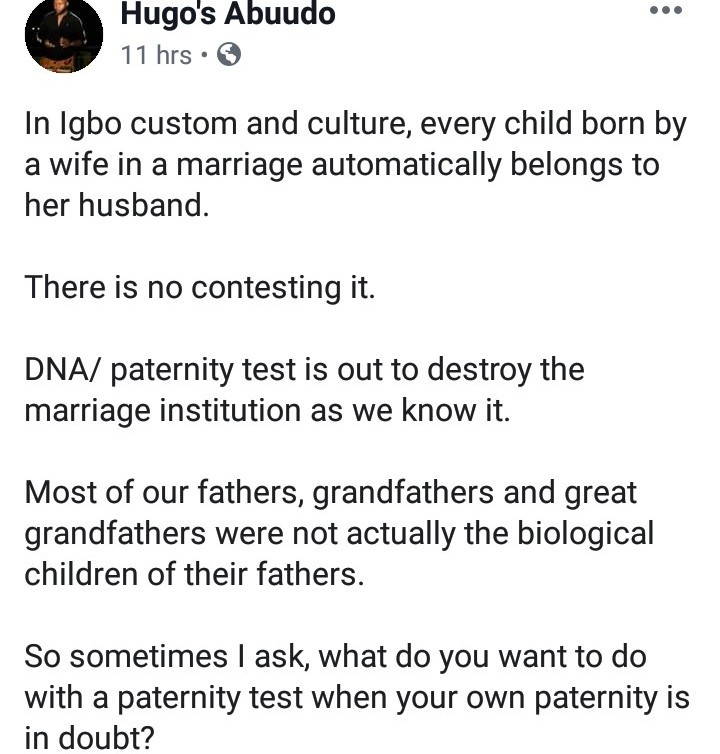Open the post's three-dot options menu
This screenshot has width=720, height=754.
(x=666, y=11)
